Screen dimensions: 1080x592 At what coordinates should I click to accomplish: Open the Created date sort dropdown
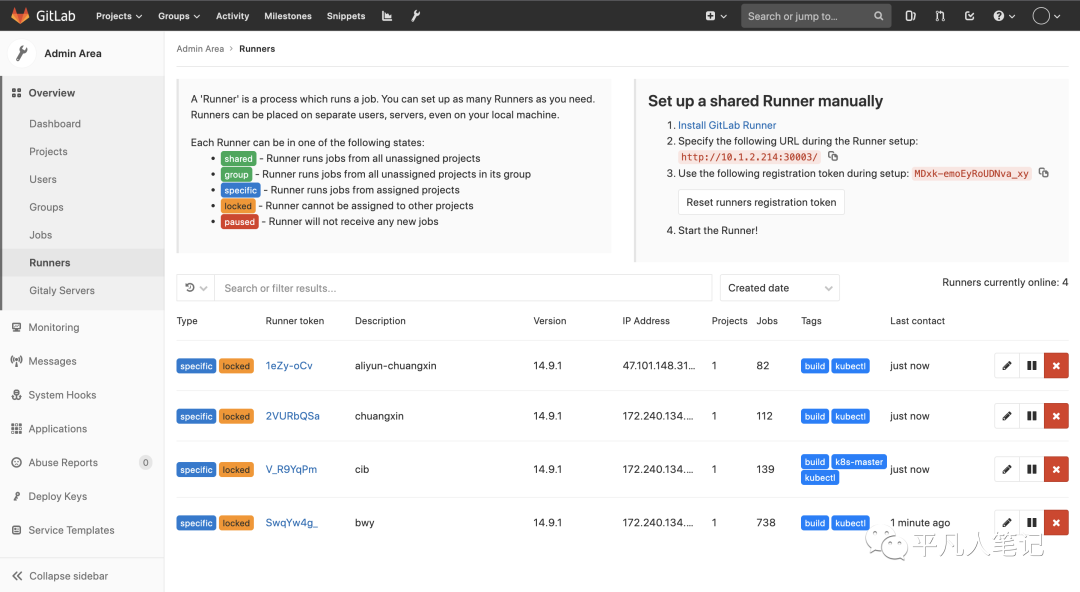tap(780, 288)
